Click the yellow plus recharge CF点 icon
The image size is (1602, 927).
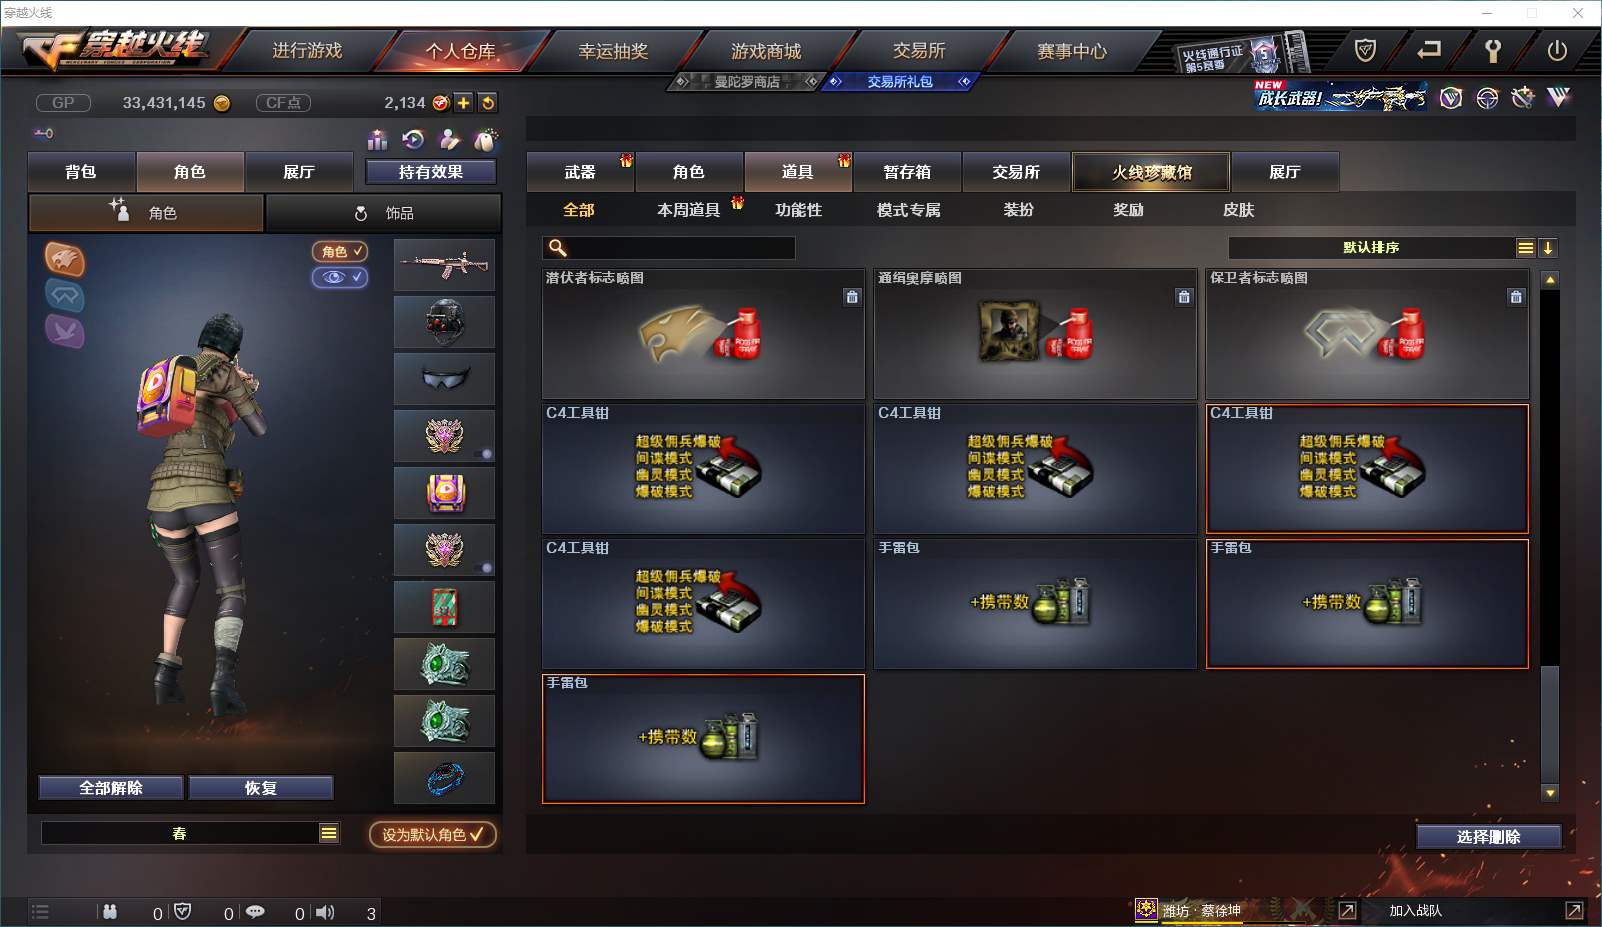463,103
